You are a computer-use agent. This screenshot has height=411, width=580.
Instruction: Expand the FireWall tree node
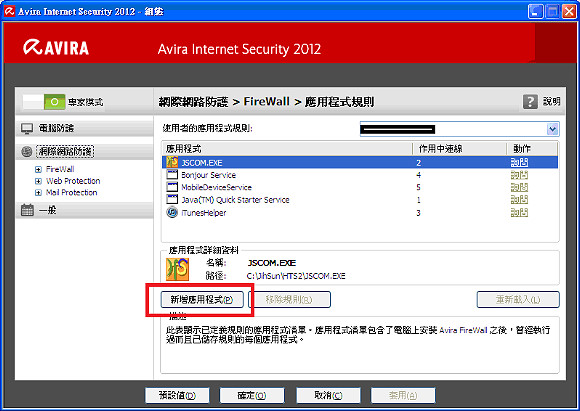38,169
